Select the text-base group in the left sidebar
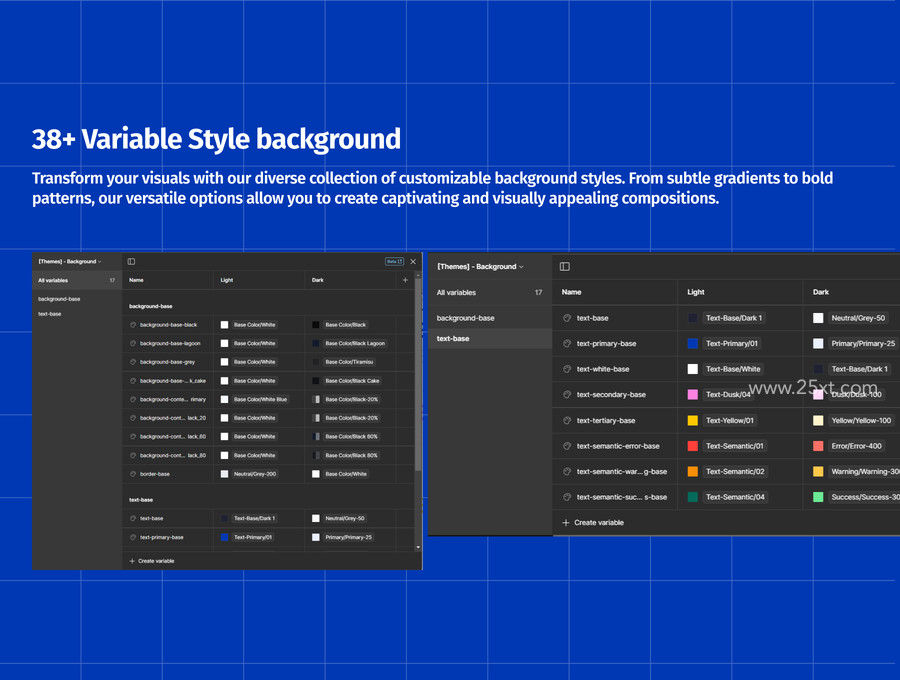The height and width of the screenshot is (680, 900). point(49,314)
